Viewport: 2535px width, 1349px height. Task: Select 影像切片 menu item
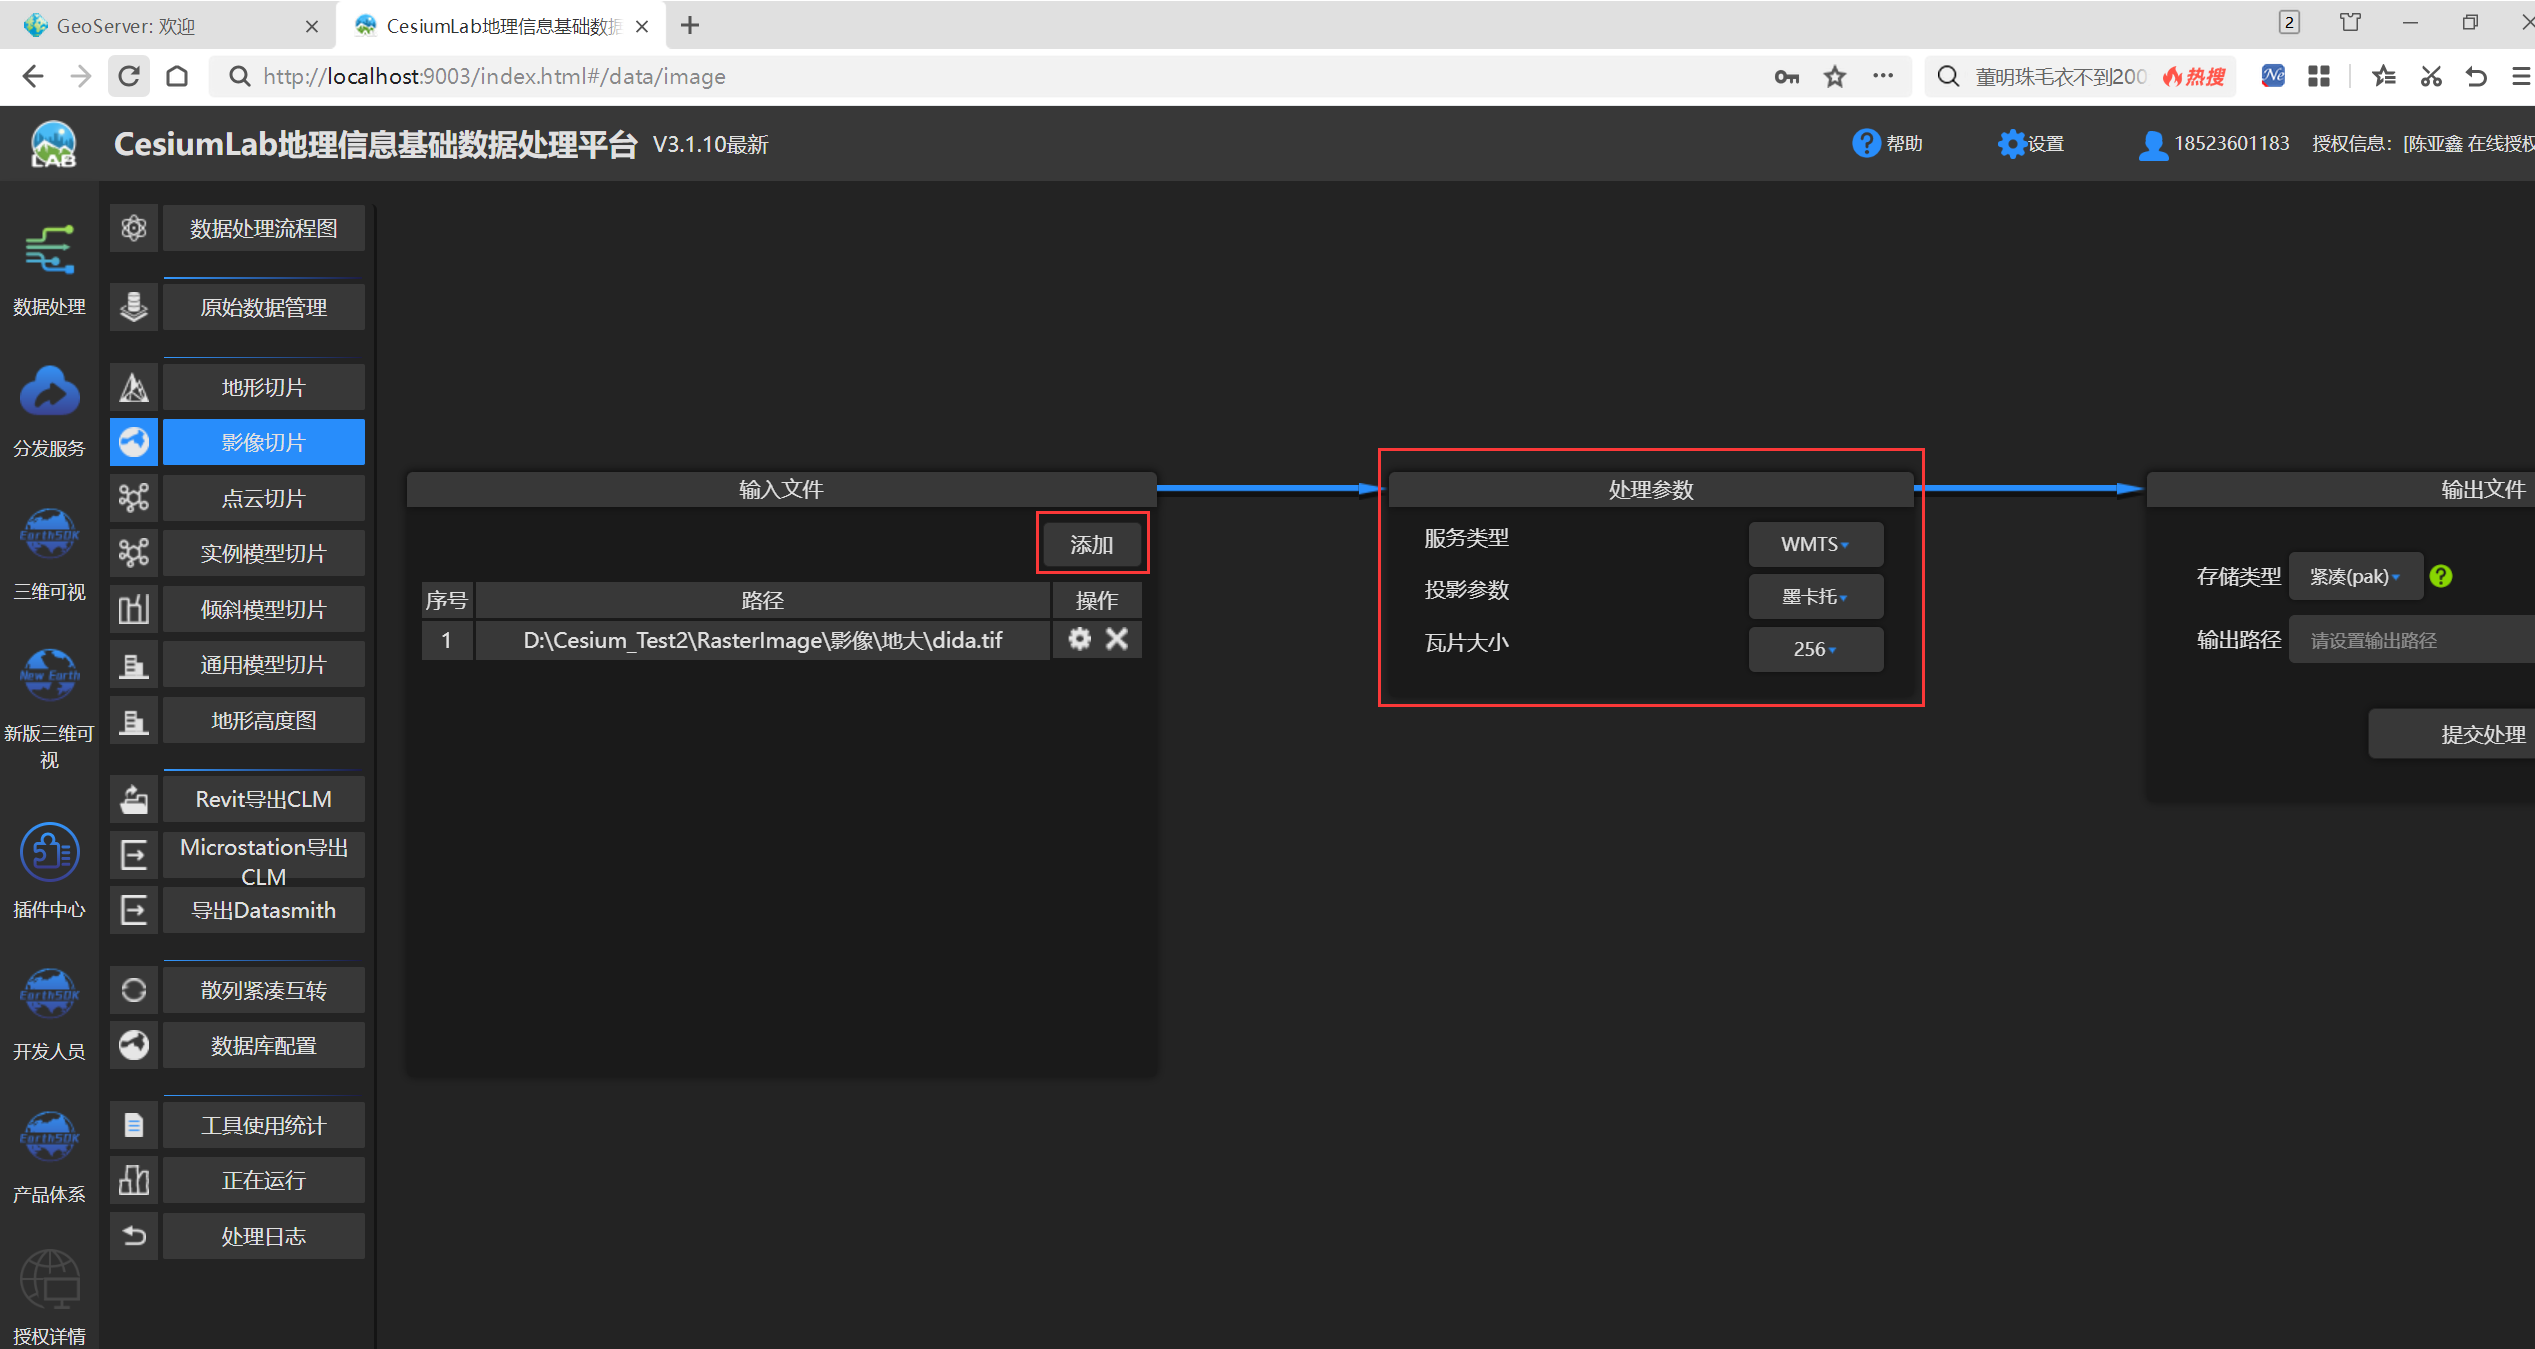264,442
